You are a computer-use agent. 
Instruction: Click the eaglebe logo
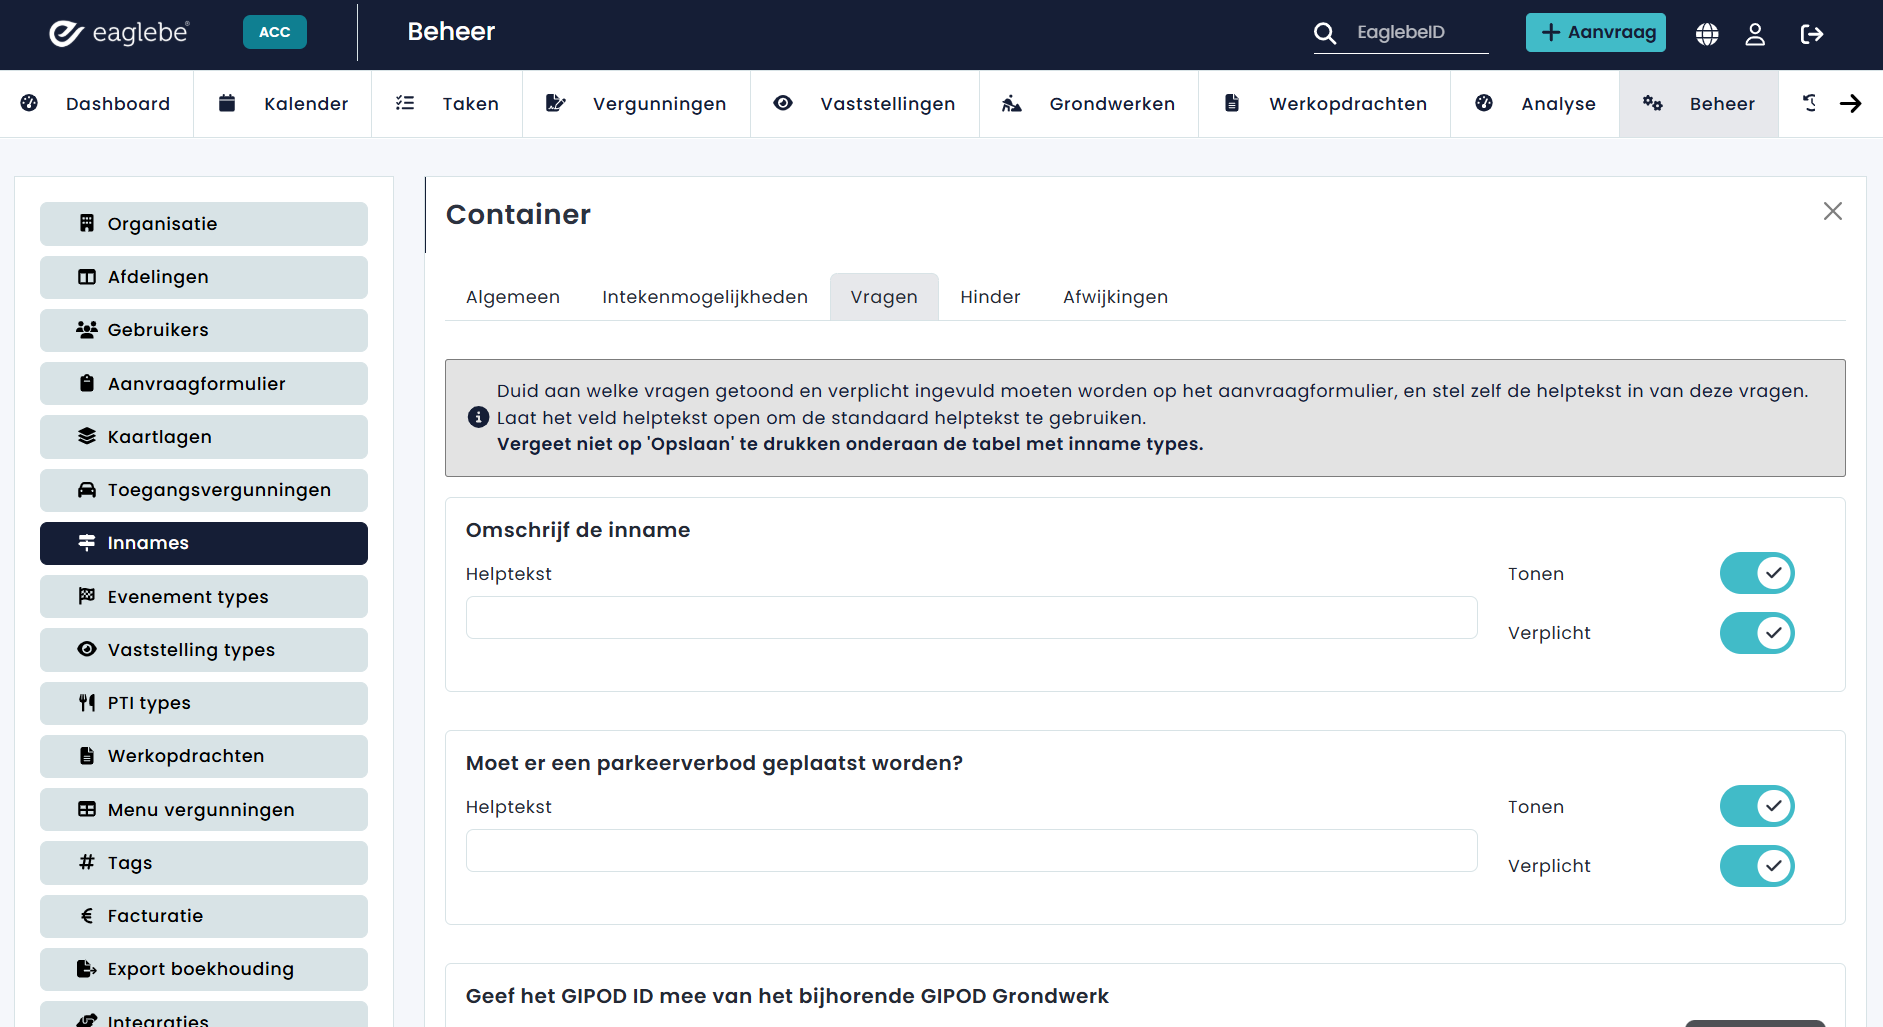(x=119, y=33)
